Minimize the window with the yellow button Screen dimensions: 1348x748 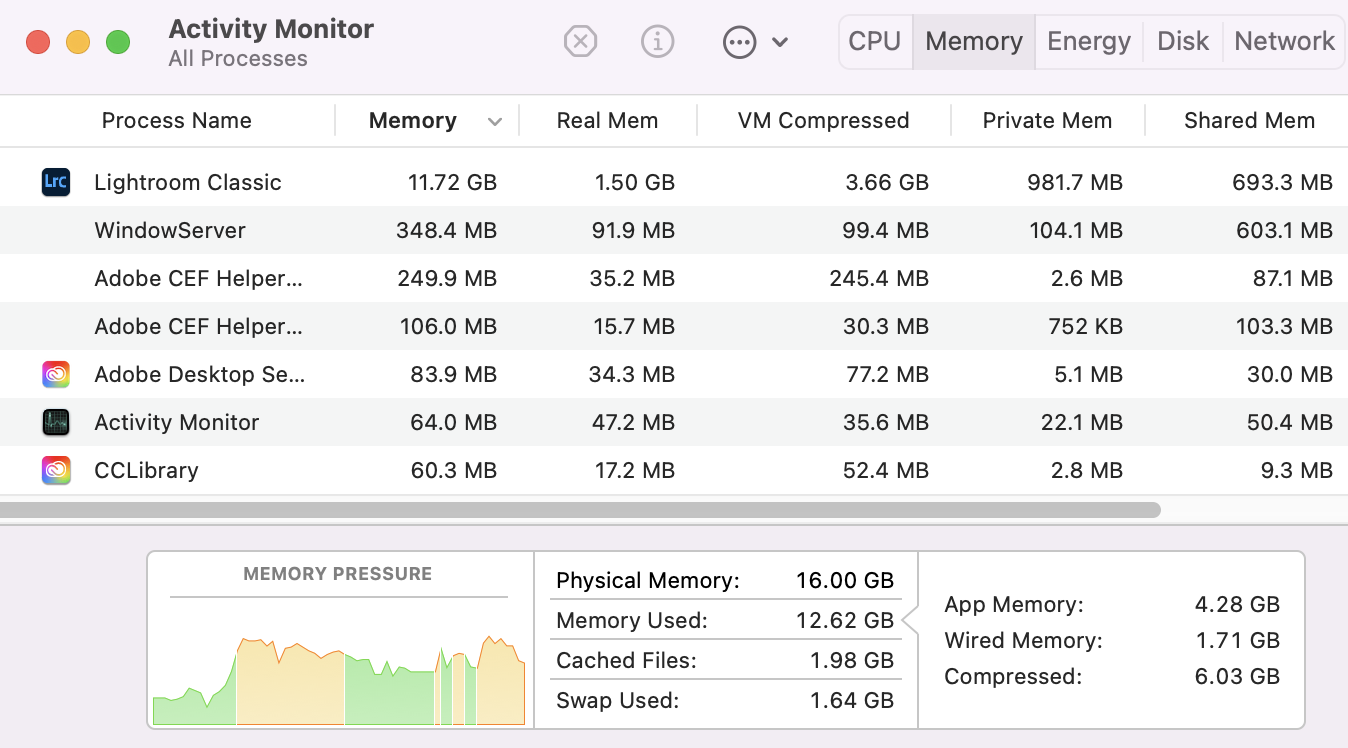tap(78, 42)
